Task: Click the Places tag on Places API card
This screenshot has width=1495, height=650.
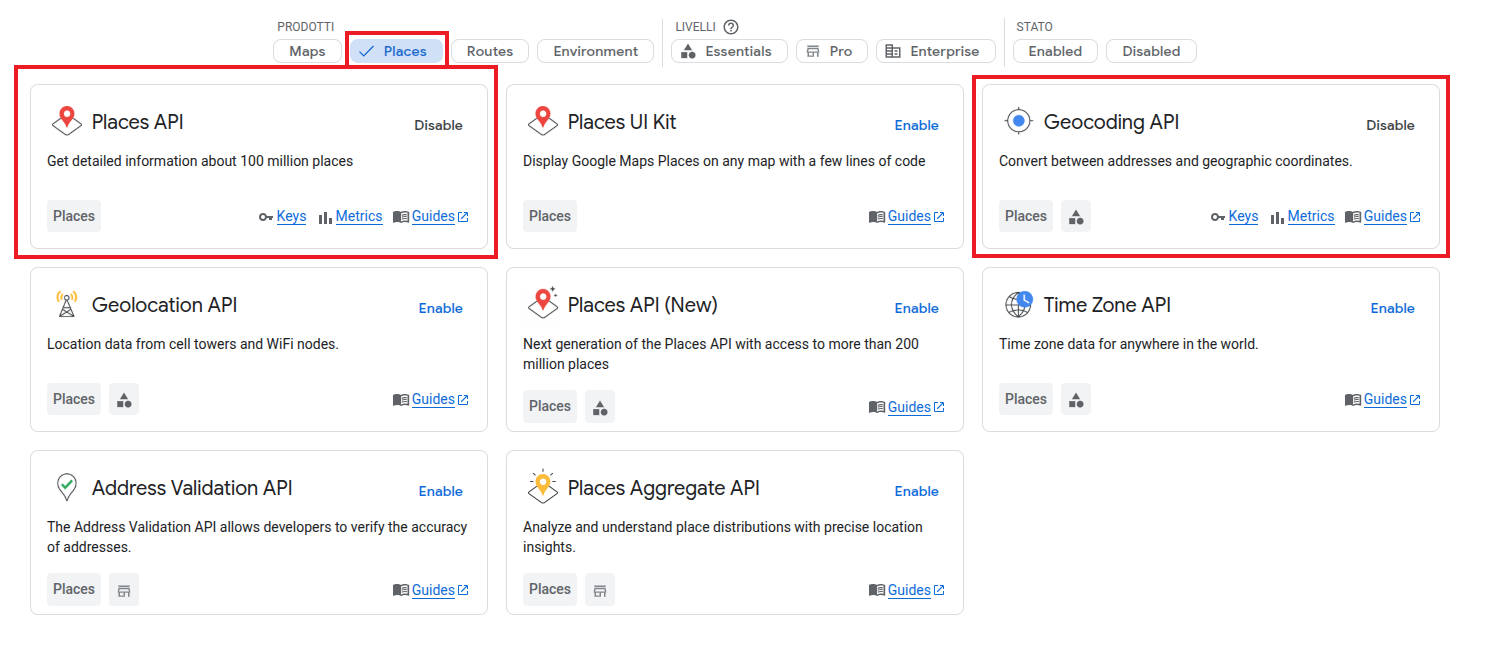Action: (74, 216)
